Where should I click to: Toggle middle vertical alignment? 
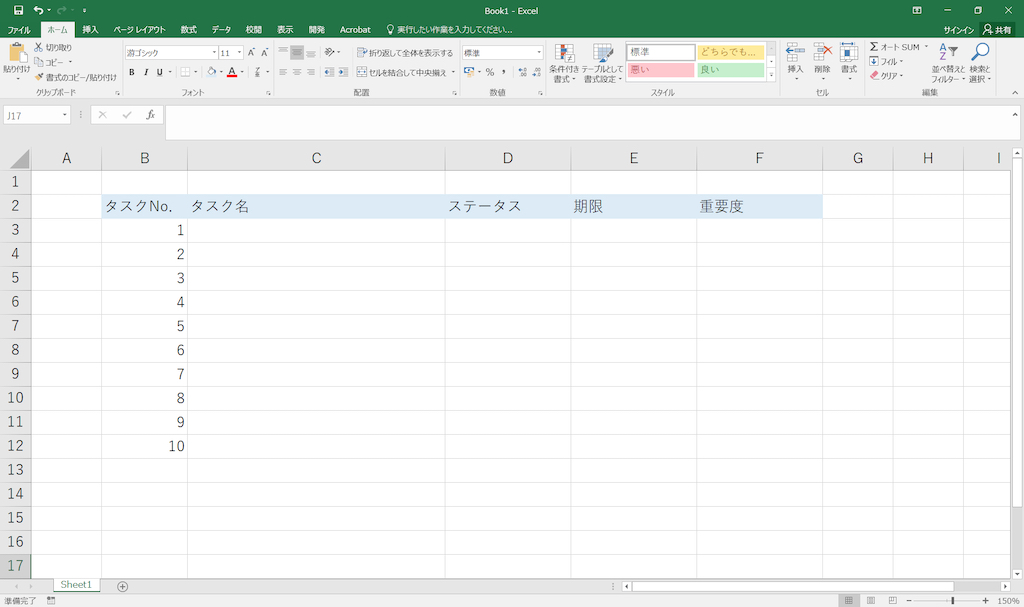tap(297, 52)
